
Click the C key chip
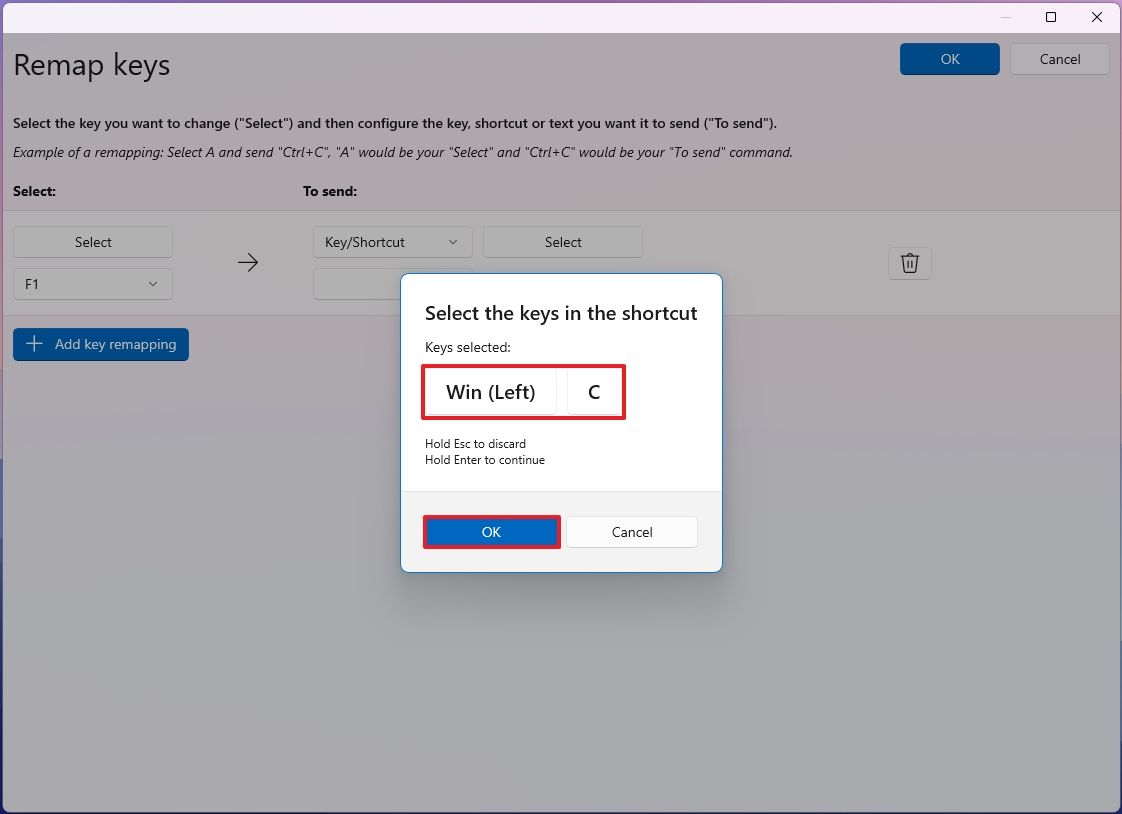594,392
